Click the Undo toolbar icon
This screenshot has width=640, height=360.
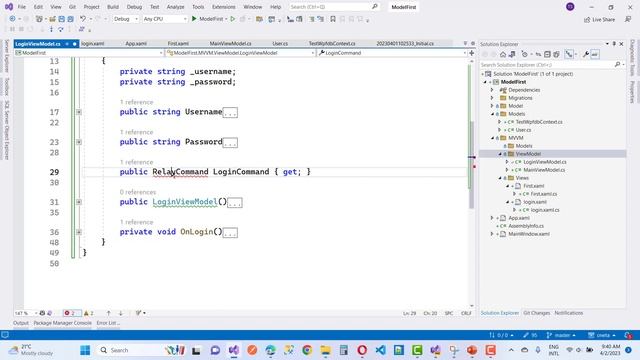click(x=83, y=19)
